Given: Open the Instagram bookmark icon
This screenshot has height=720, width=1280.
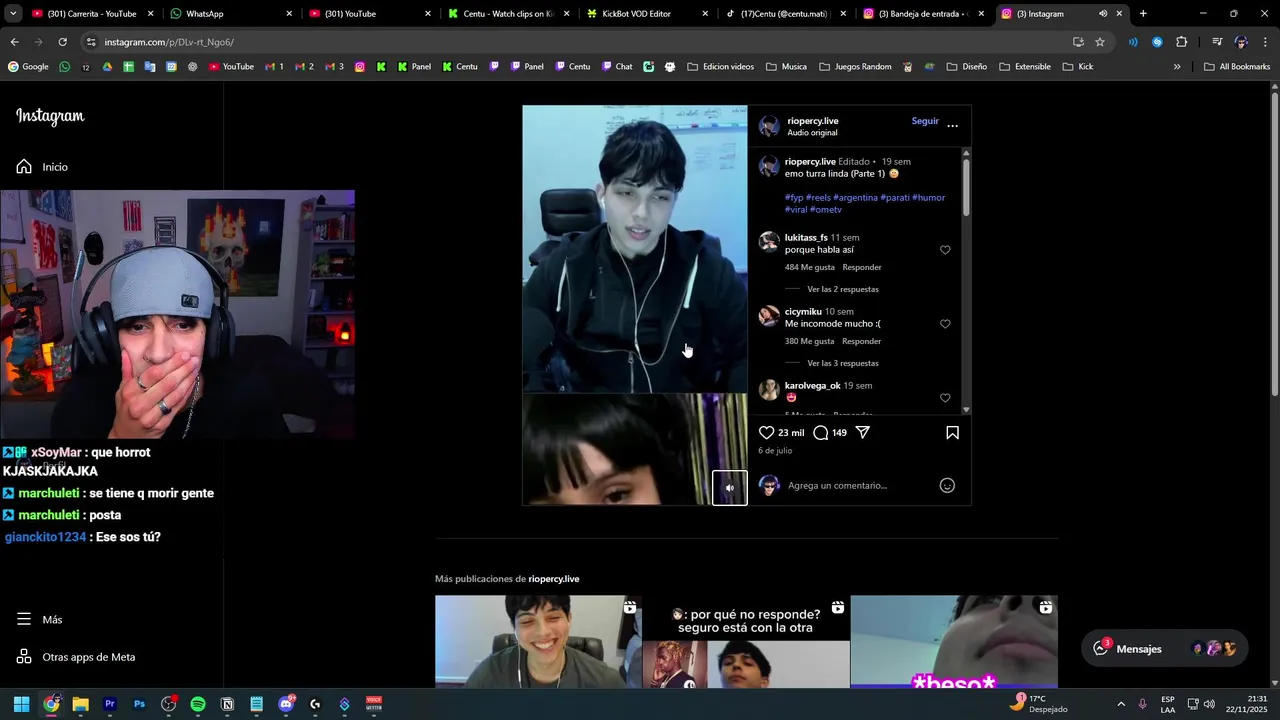Looking at the screenshot, I should click(360, 67).
